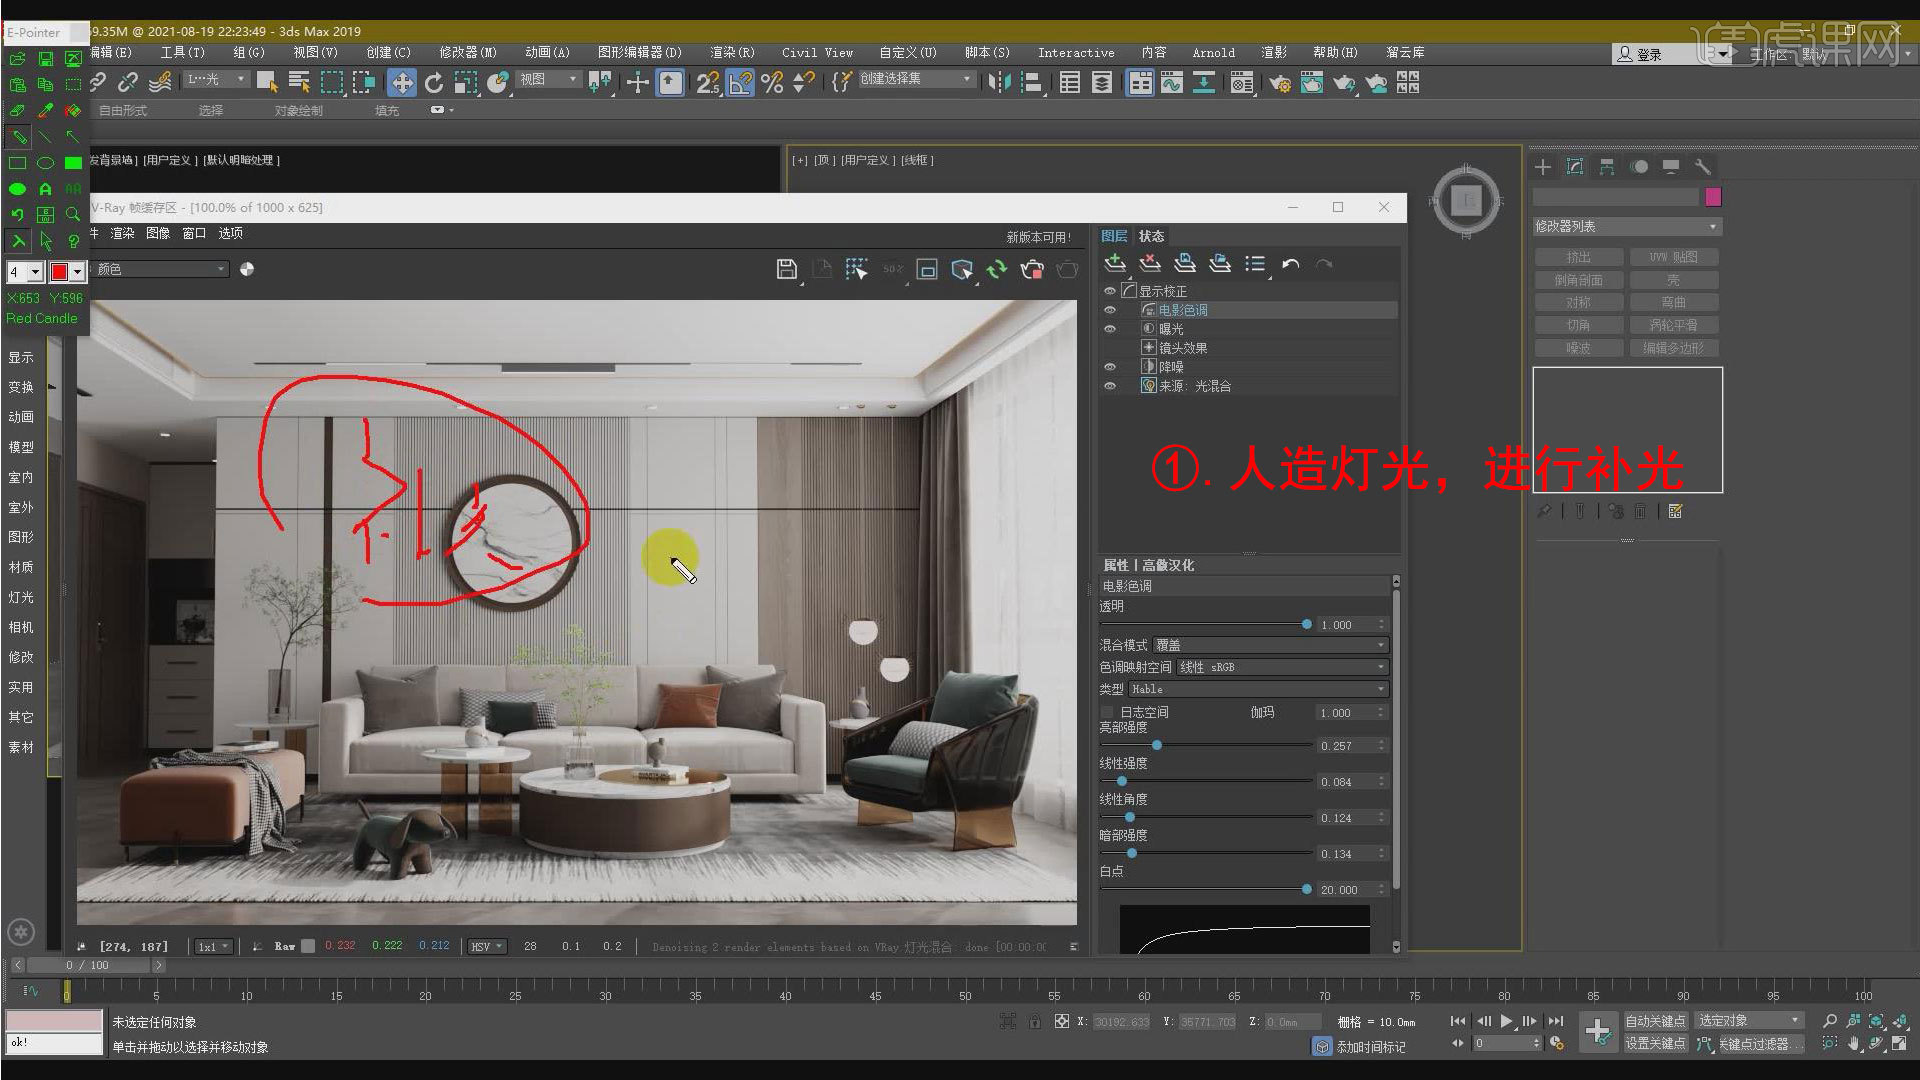
Task: Open the 类型 Hable dropdown
Action: tap(1258, 689)
